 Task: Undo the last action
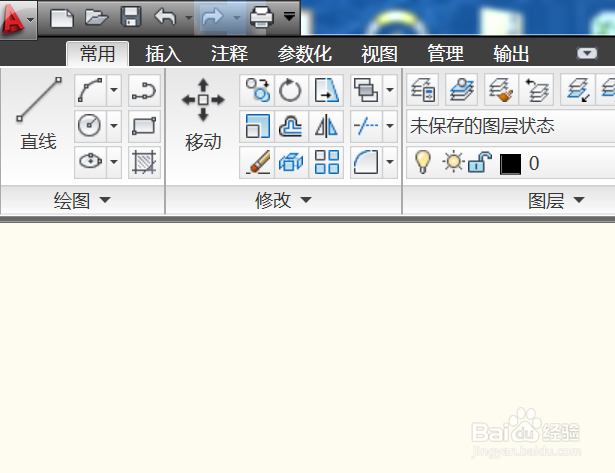click(x=165, y=18)
